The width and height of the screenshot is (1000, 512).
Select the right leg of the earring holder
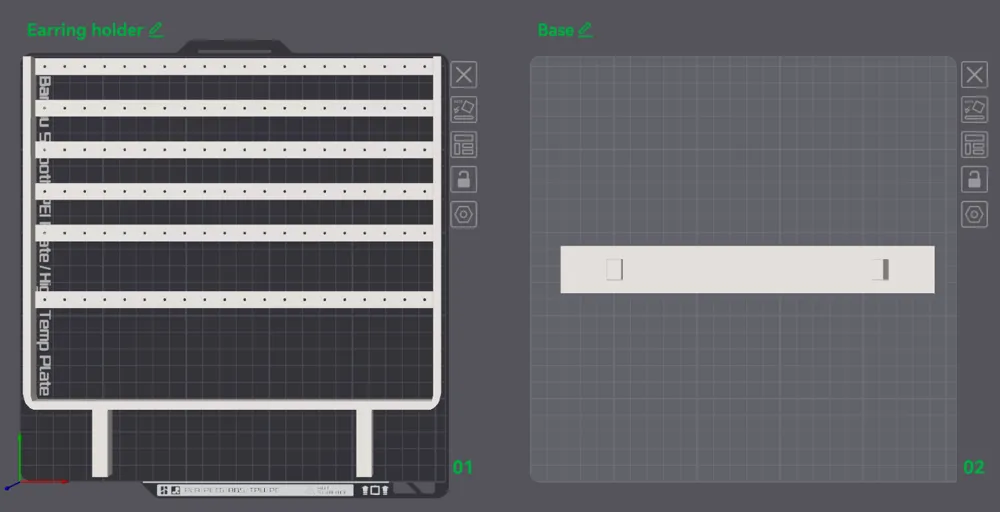364,442
